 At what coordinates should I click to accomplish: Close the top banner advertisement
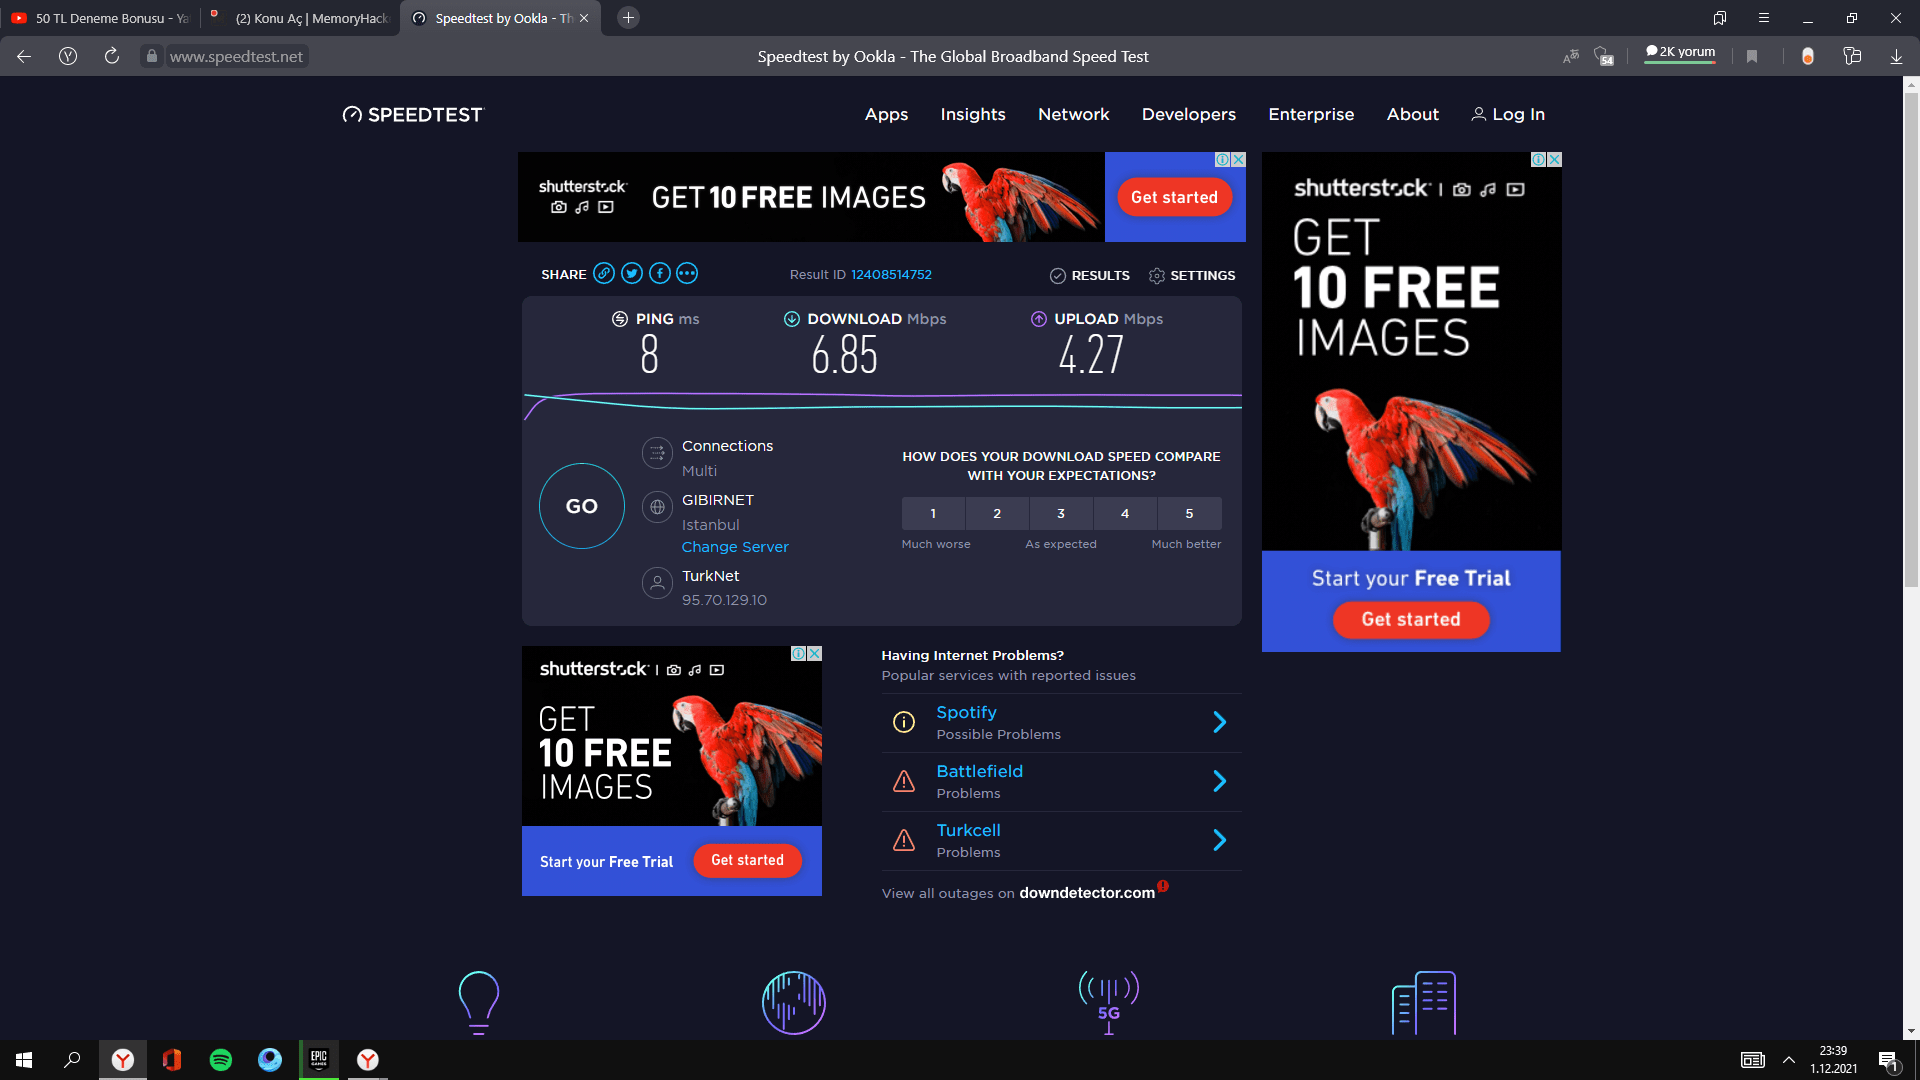1238,160
